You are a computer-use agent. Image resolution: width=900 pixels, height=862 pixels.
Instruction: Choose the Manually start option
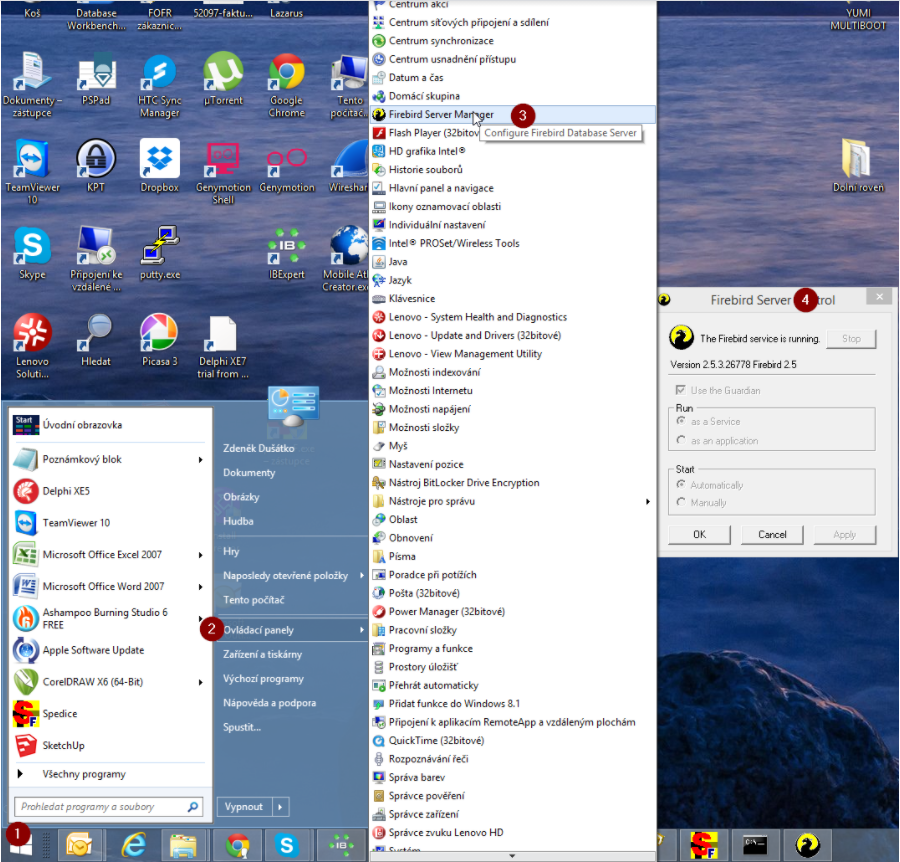(x=681, y=502)
